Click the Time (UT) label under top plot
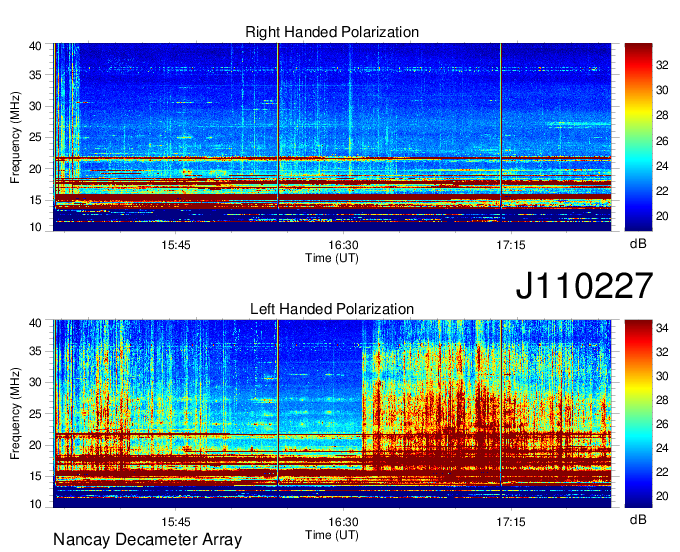Image resolution: width=680 pixels, height=552 pixels. [332, 258]
